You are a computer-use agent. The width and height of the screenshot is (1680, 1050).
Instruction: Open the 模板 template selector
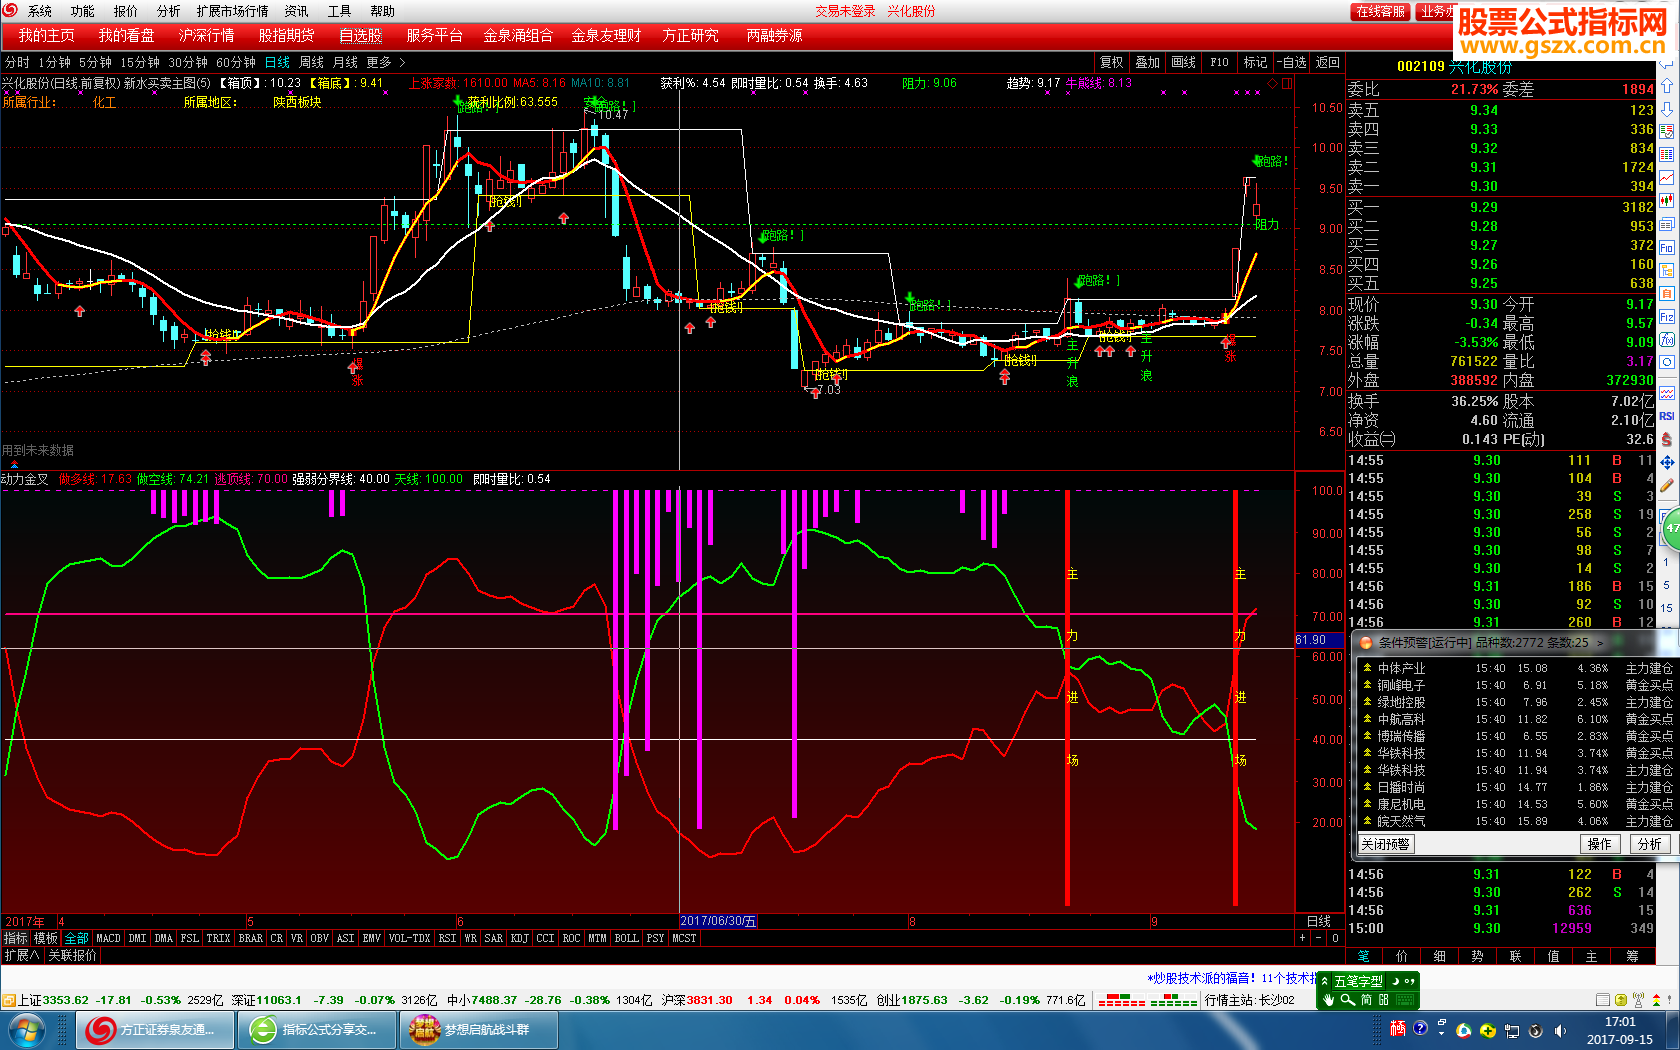46,938
